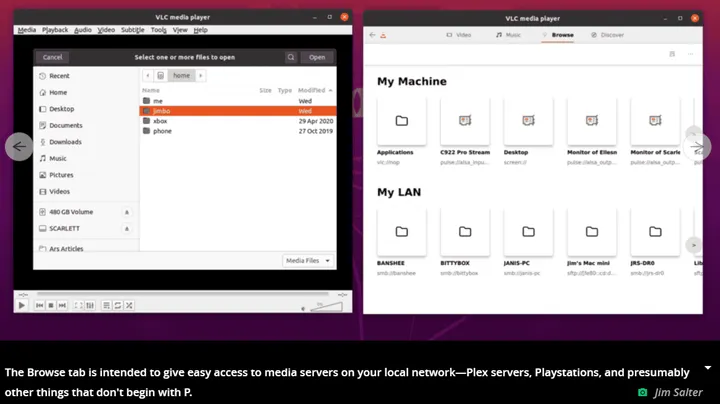This screenshot has width=720, height=404.
Task: Open the C922 Pro Stream device tile
Action: coord(465,121)
